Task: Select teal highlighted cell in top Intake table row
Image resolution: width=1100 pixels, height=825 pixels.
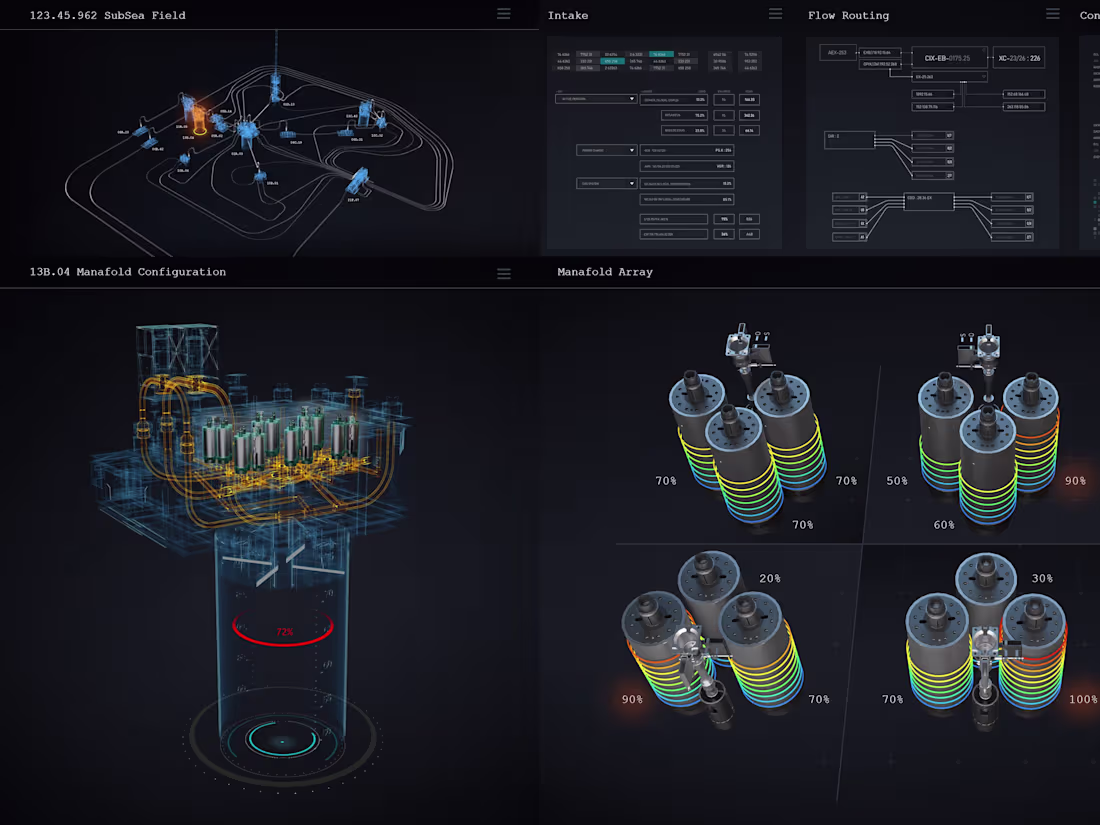Action: [661, 54]
